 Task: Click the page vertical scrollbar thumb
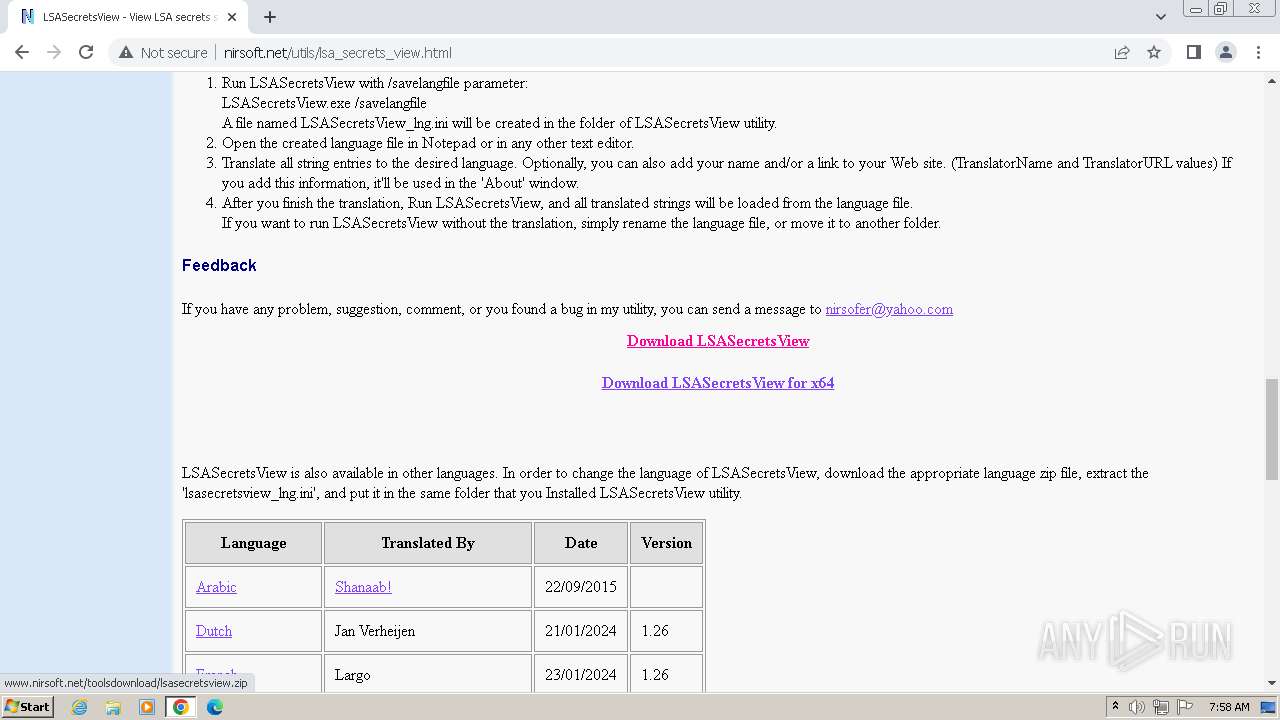[1272, 429]
